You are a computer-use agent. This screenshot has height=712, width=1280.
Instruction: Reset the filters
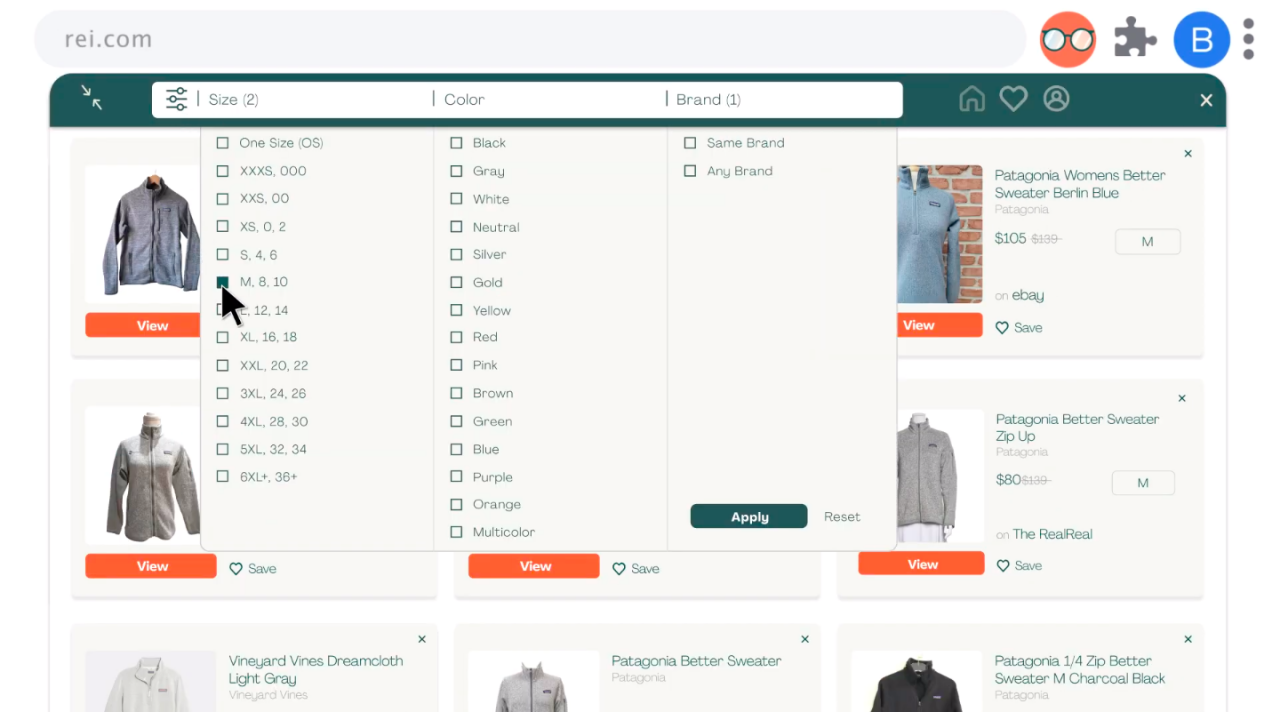pyautogui.click(x=842, y=517)
